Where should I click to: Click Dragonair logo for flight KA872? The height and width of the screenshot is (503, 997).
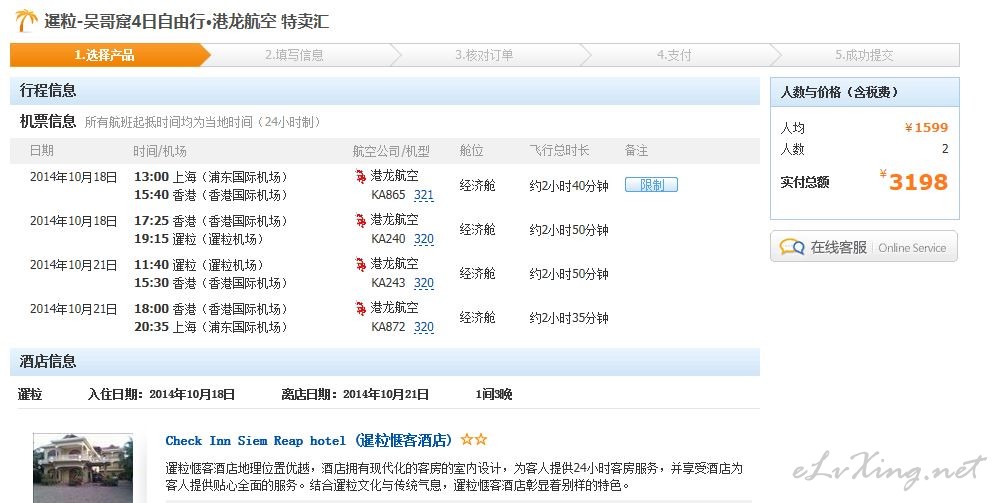361,308
